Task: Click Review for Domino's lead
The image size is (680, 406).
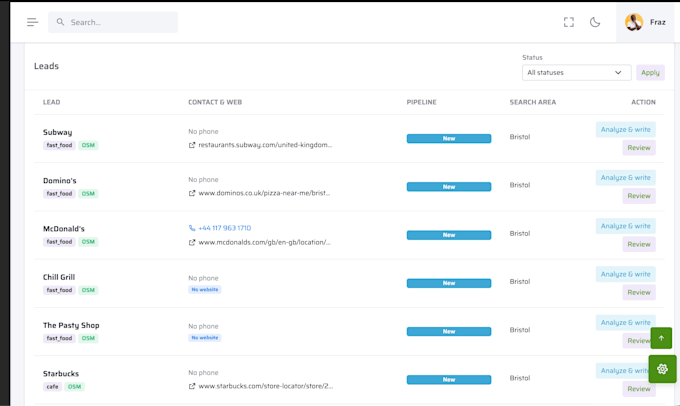Action: point(639,196)
